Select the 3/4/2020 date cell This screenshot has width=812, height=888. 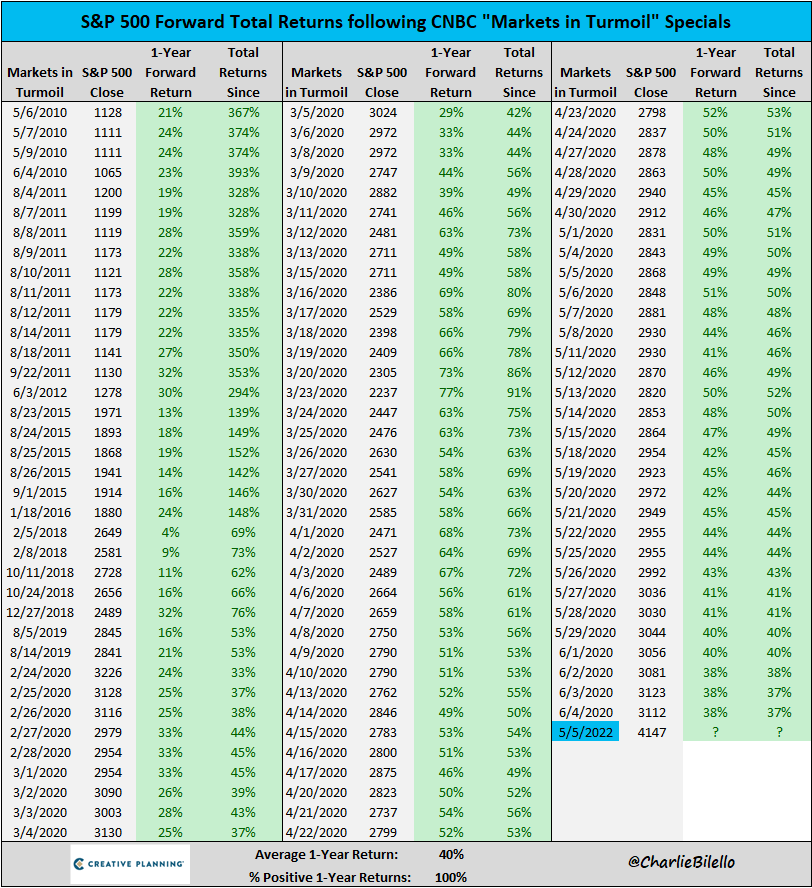40,832
